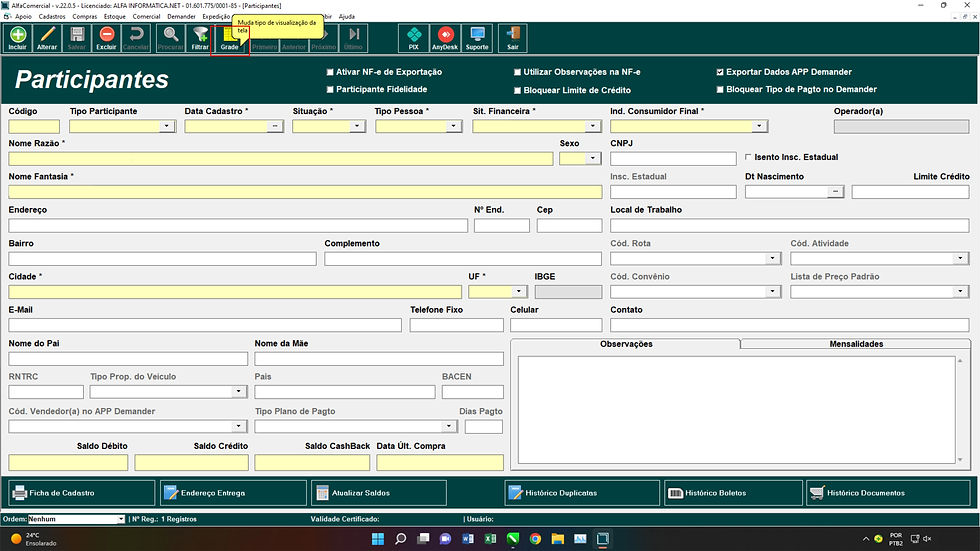Launch AnyDesk from the toolbar
Image resolution: width=980 pixels, height=551 pixels.
pos(445,38)
